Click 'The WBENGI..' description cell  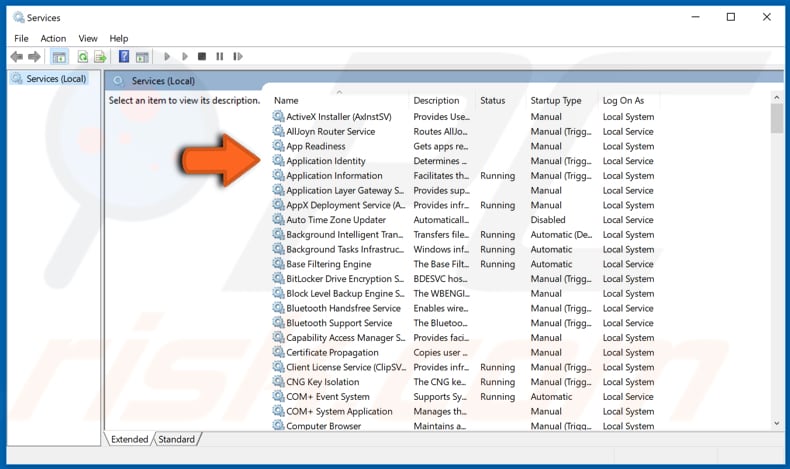coord(441,293)
